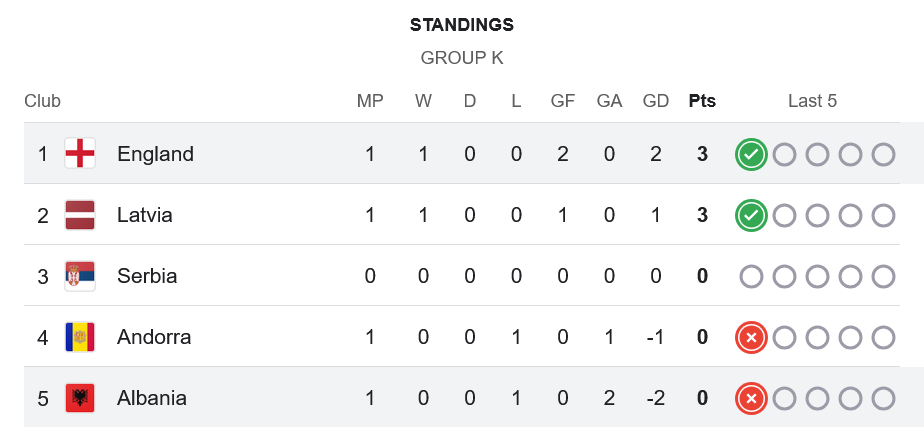Screen dimensions: 924x445
Task: Open the England team link
Action: tap(155, 154)
